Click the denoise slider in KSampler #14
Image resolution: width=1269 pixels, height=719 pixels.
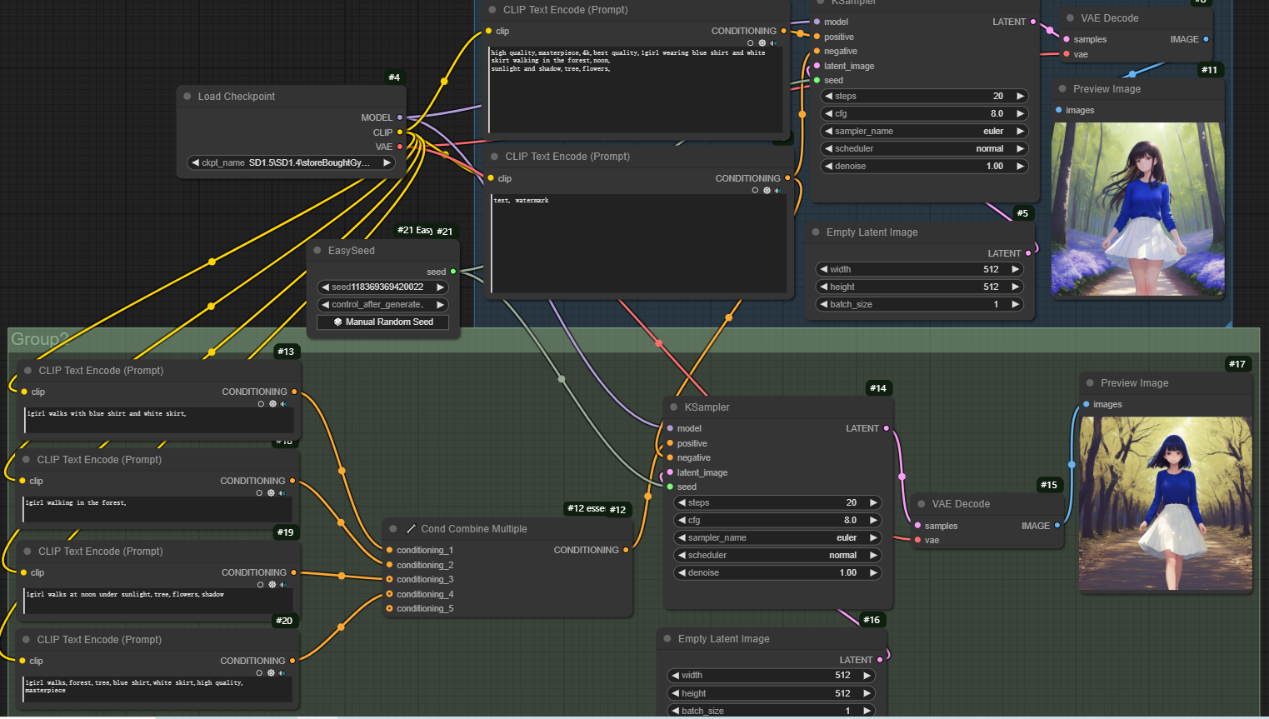(776, 573)
